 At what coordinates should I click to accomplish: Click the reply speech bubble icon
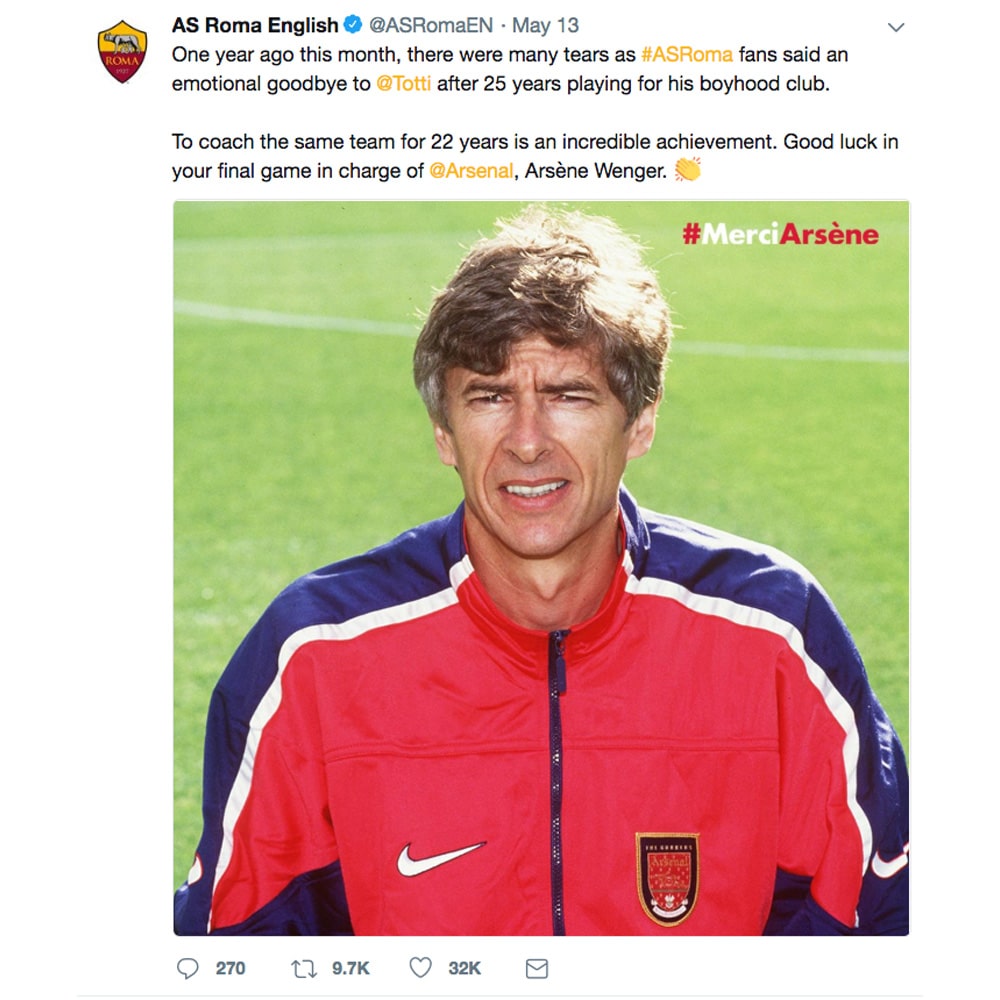[x=188, y=968]
